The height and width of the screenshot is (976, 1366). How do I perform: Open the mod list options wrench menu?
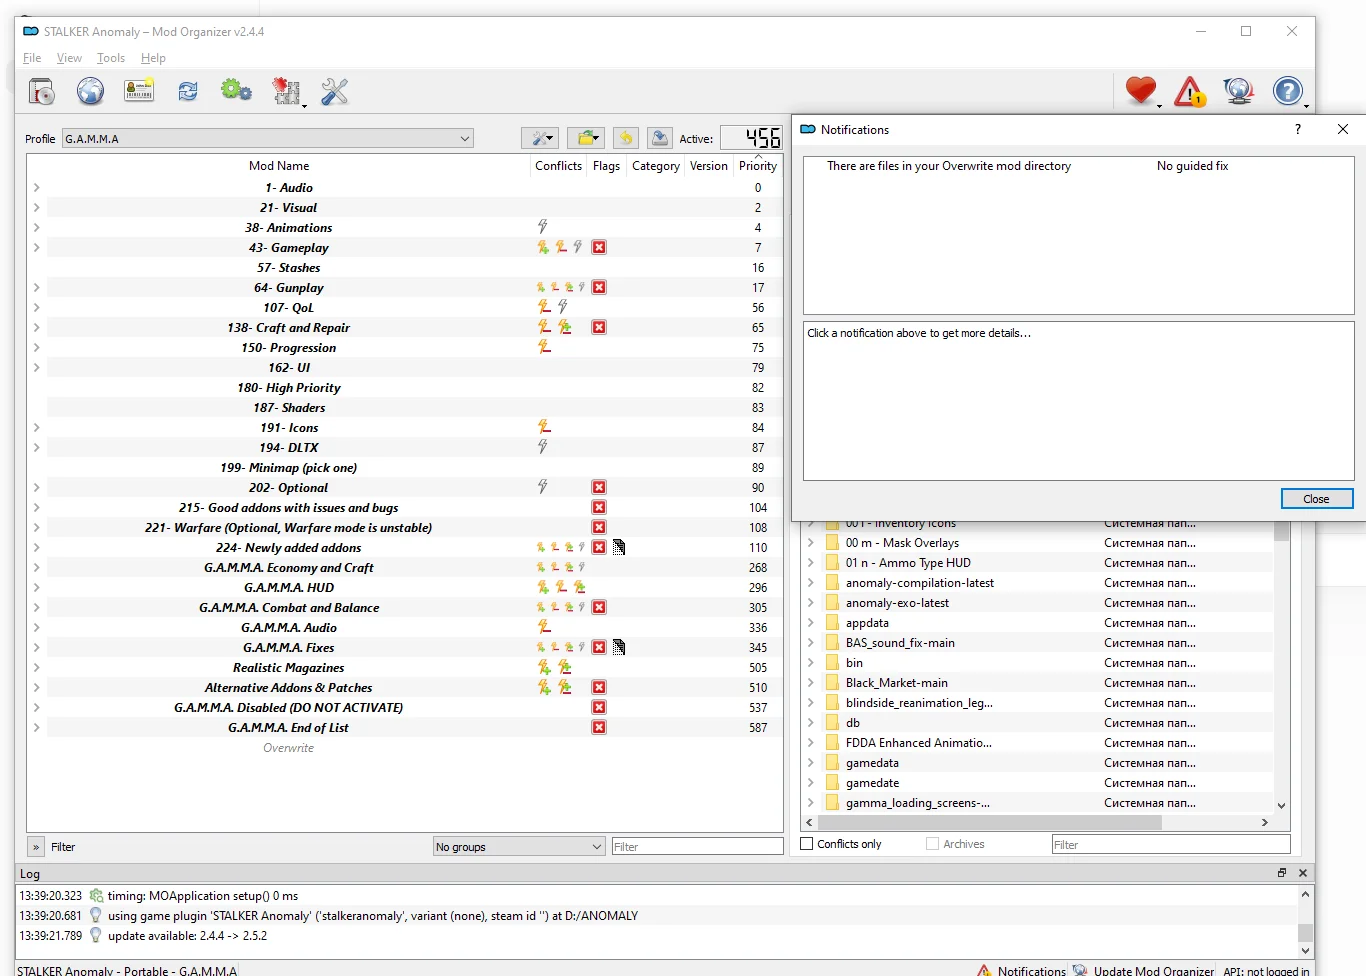540,138
